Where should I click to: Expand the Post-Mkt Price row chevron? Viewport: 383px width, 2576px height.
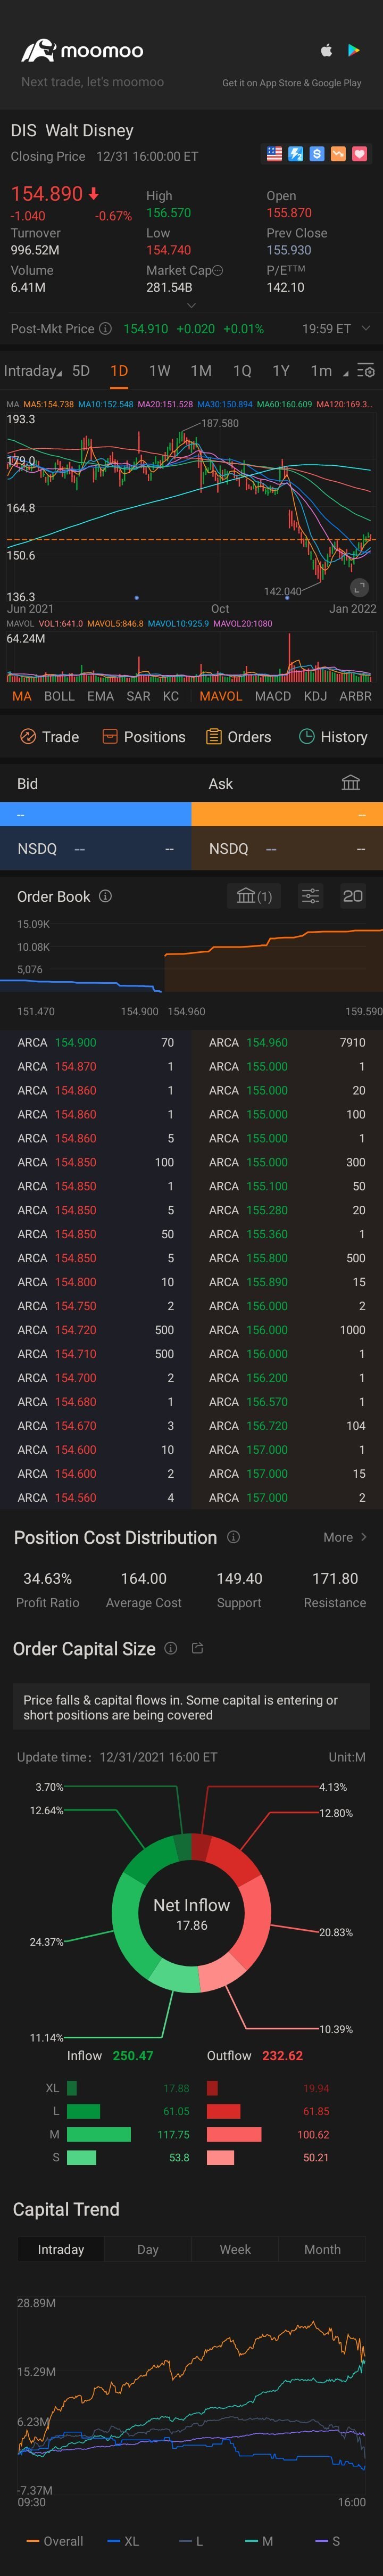click(365, 329)
